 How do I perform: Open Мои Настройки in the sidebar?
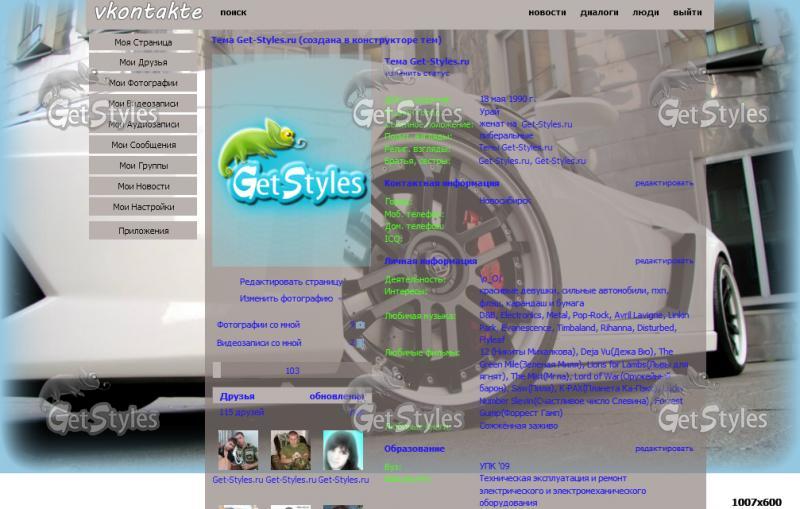point(143,207)
